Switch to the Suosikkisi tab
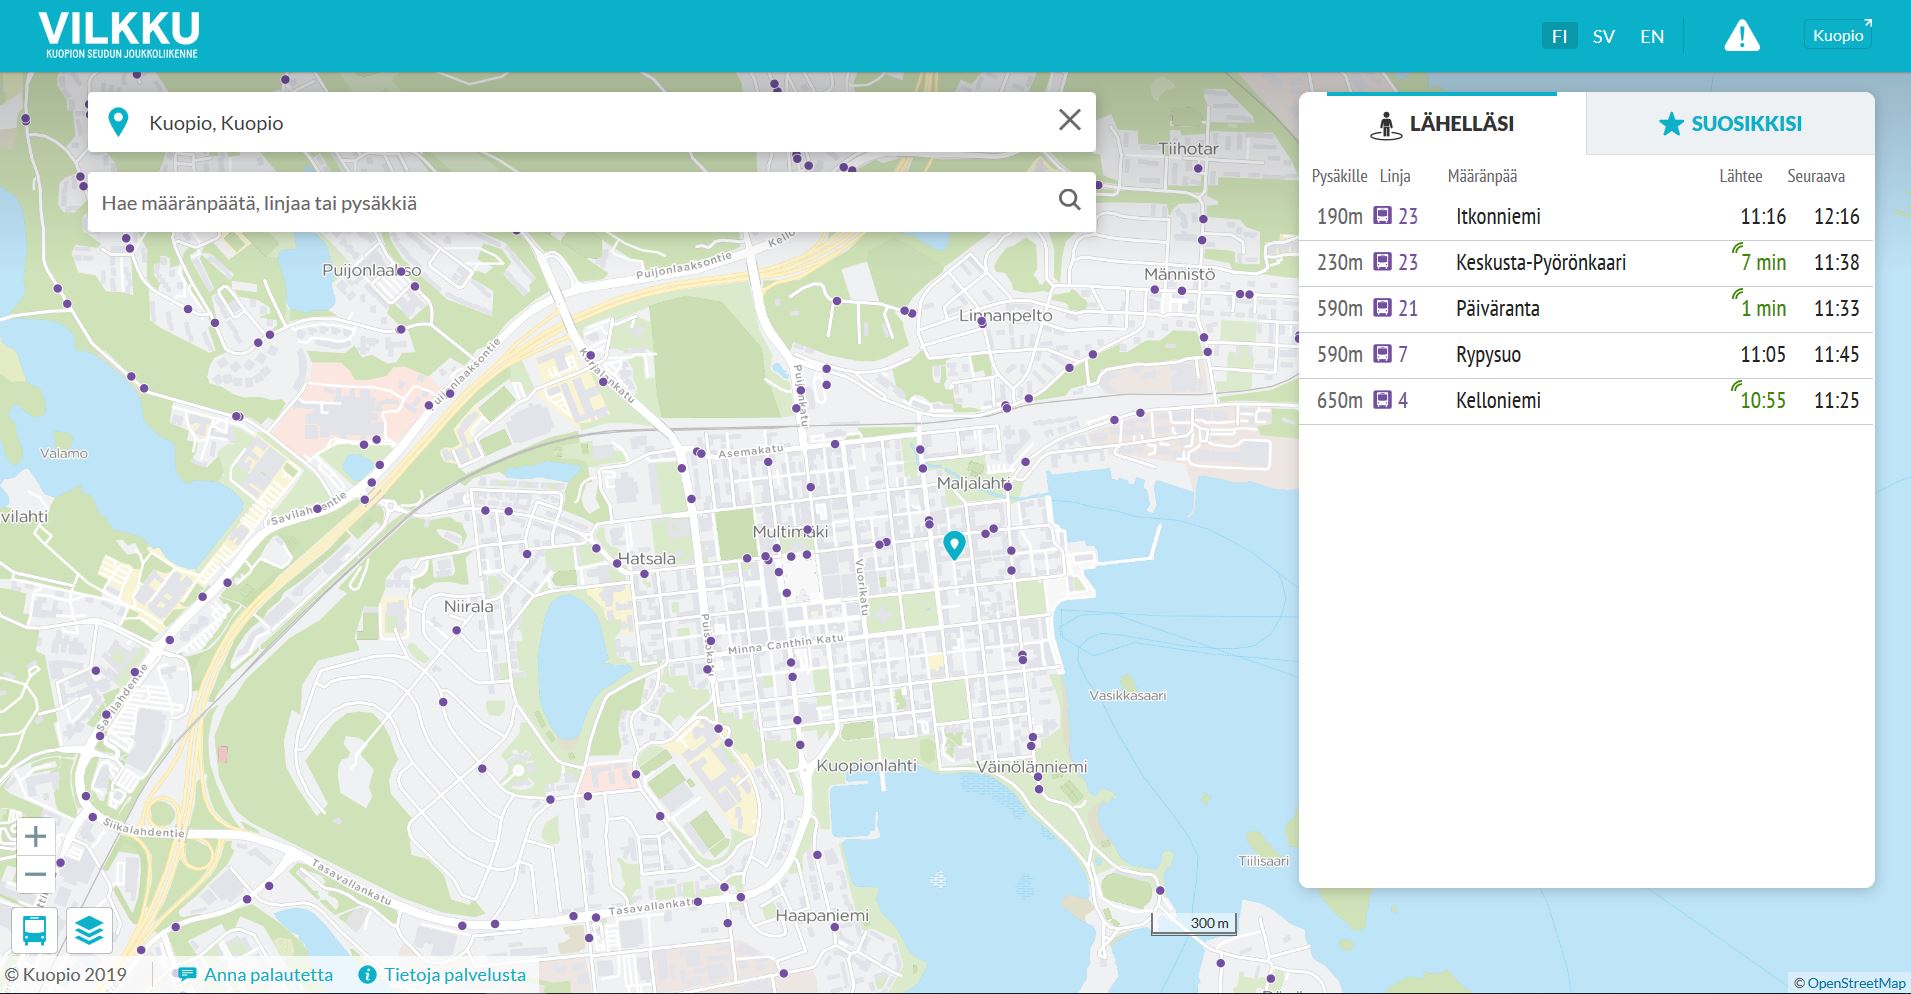Screen dimensions: 1911x994 point(1729,124)
